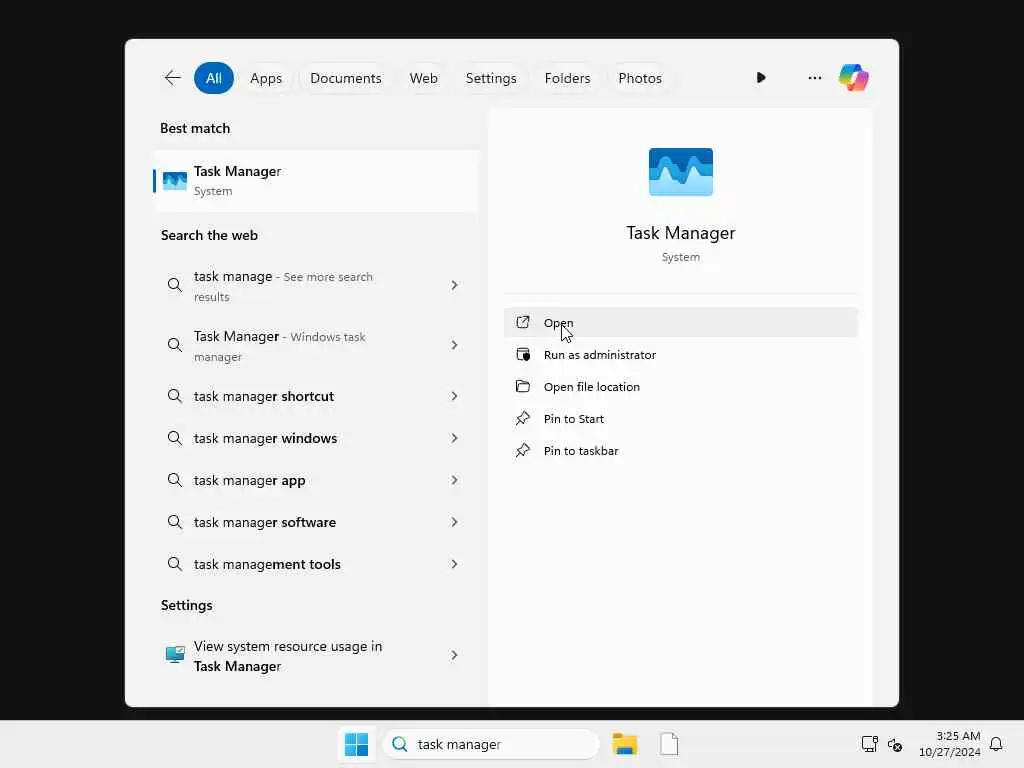
Task: Switch to the Folders filter tab
Action: 567,78
